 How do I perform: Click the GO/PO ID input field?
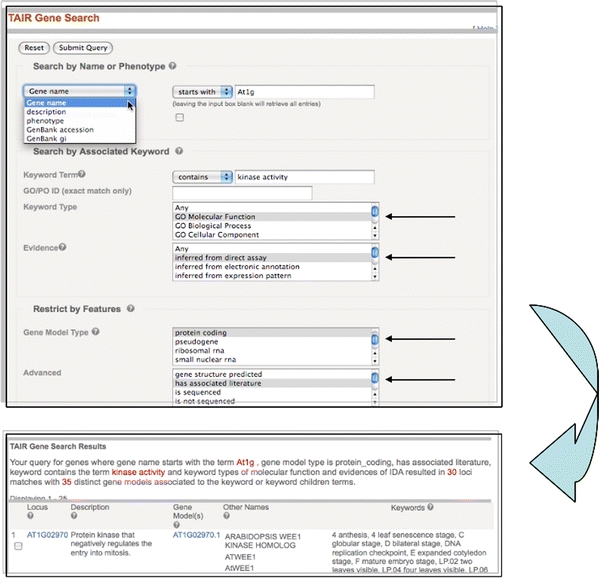(242, 193)
